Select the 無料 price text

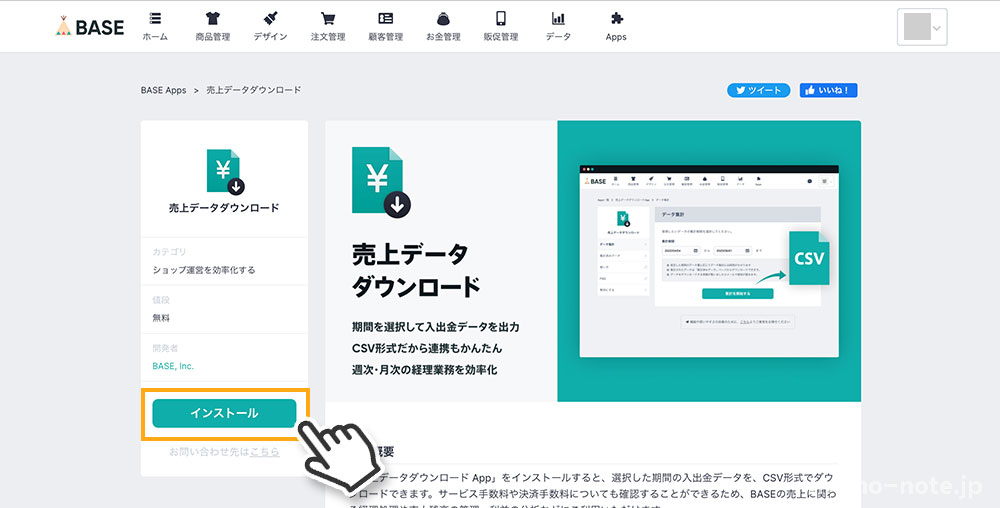[x=161, y=318]
